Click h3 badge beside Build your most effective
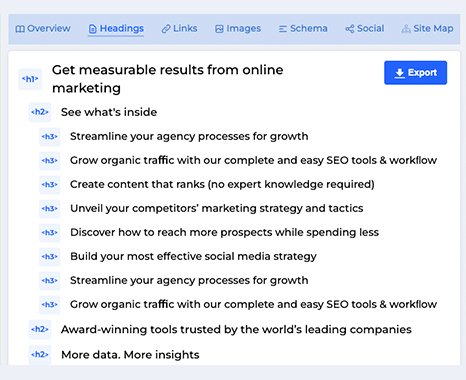The width and height of the screenshot is (466, 380). pos(49,257)
